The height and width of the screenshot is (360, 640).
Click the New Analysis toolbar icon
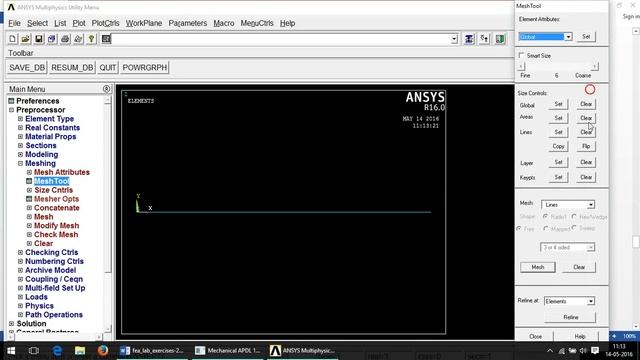pos(12,39)
